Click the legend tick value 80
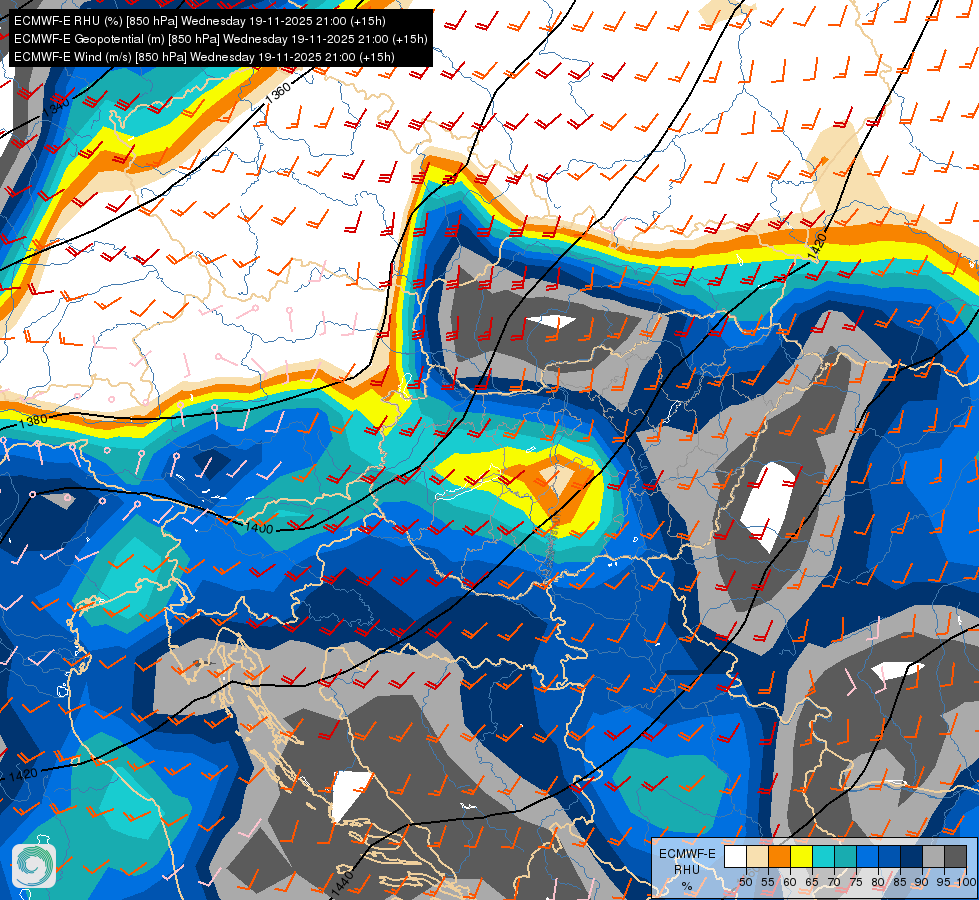The height and width of the screenshot is (900, 979). click(x=878, y=882)
